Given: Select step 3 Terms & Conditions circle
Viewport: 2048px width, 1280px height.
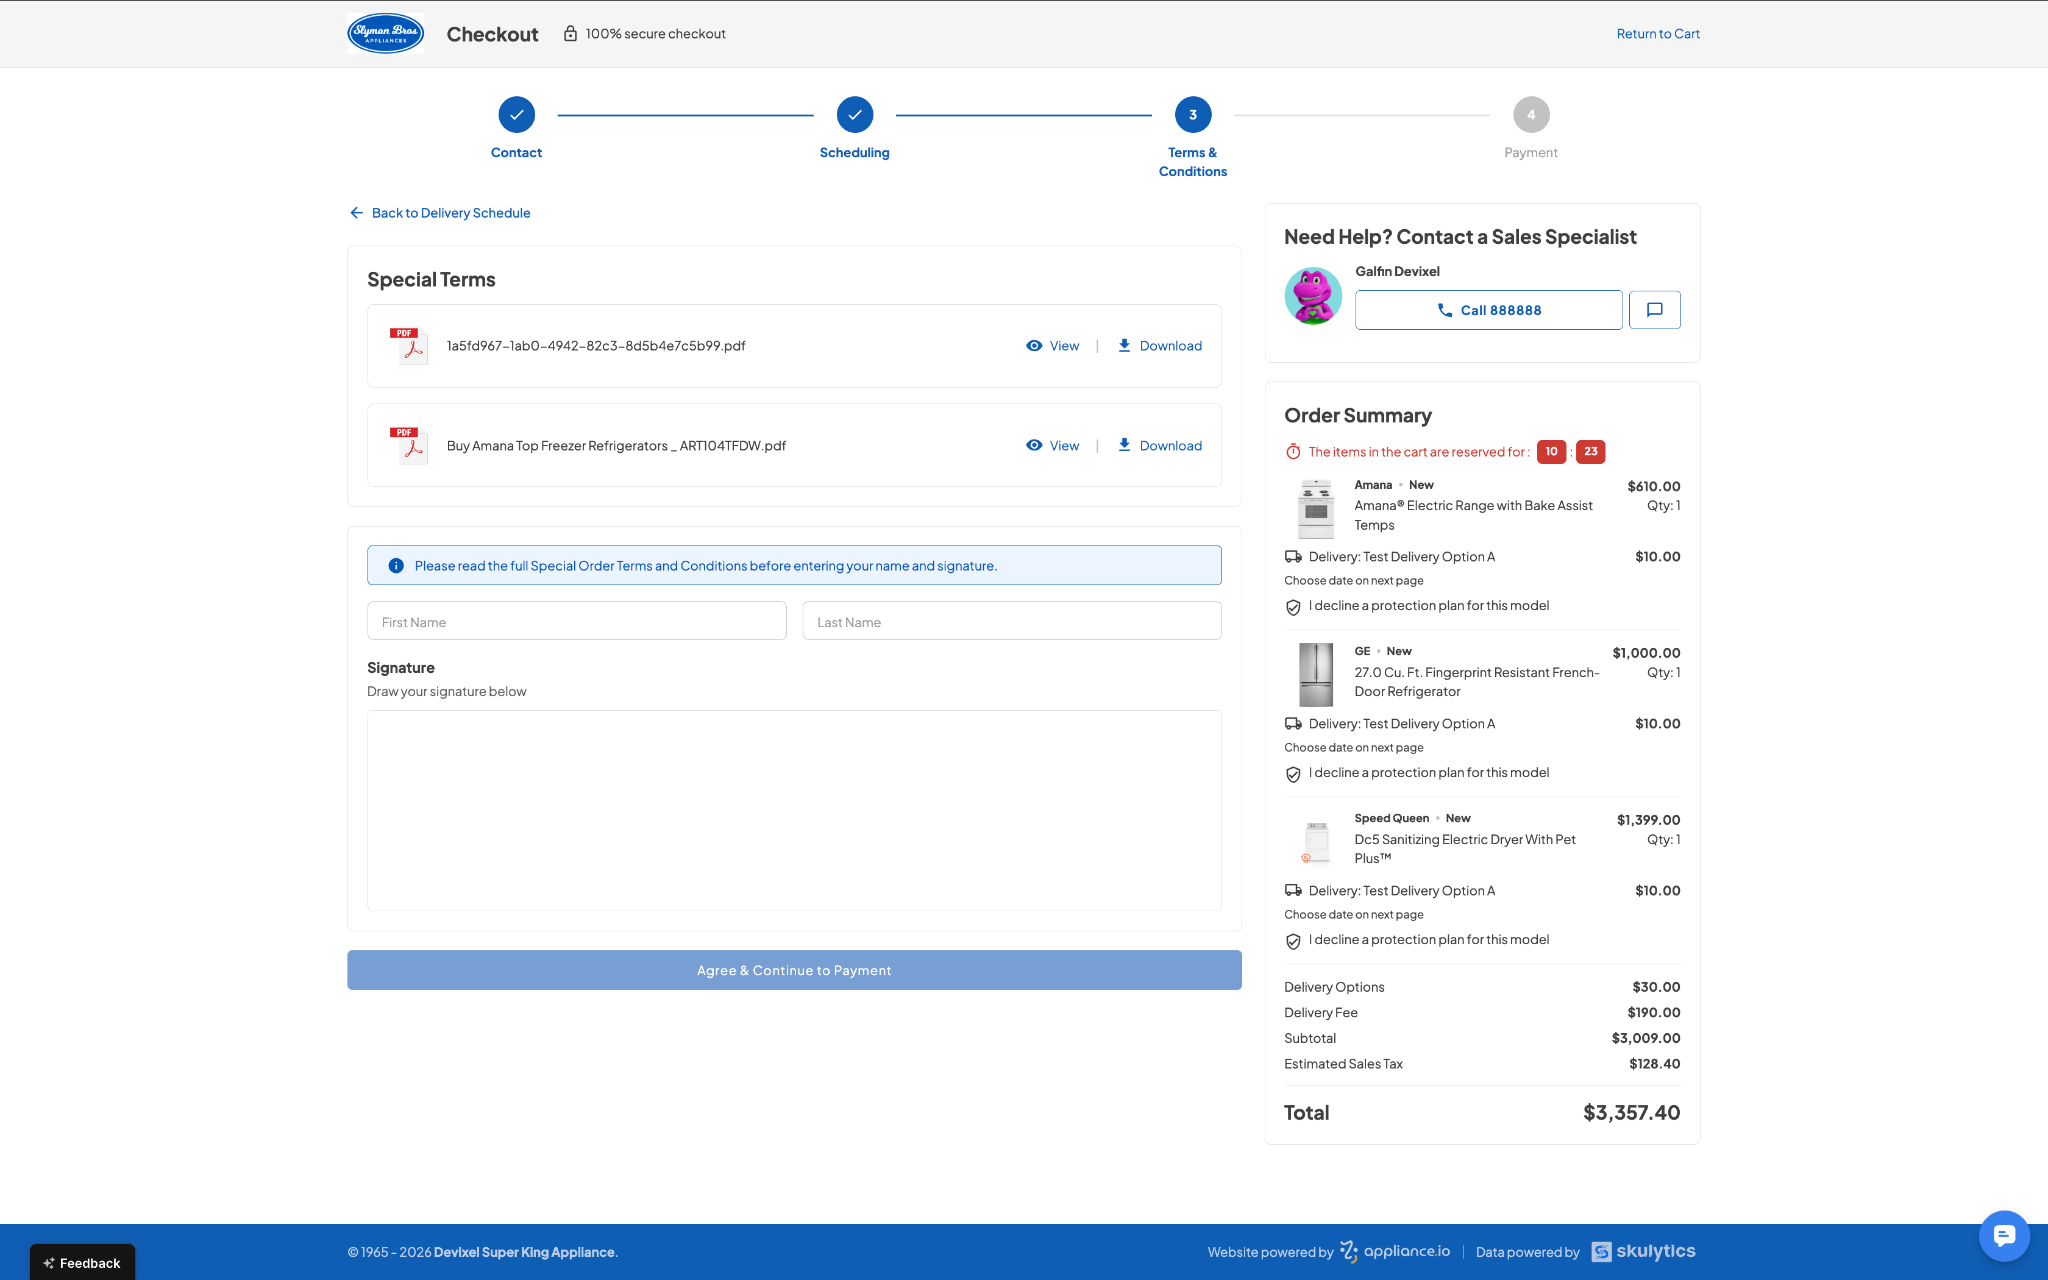Looking at the screenshot, I should tap(1193, 115).
